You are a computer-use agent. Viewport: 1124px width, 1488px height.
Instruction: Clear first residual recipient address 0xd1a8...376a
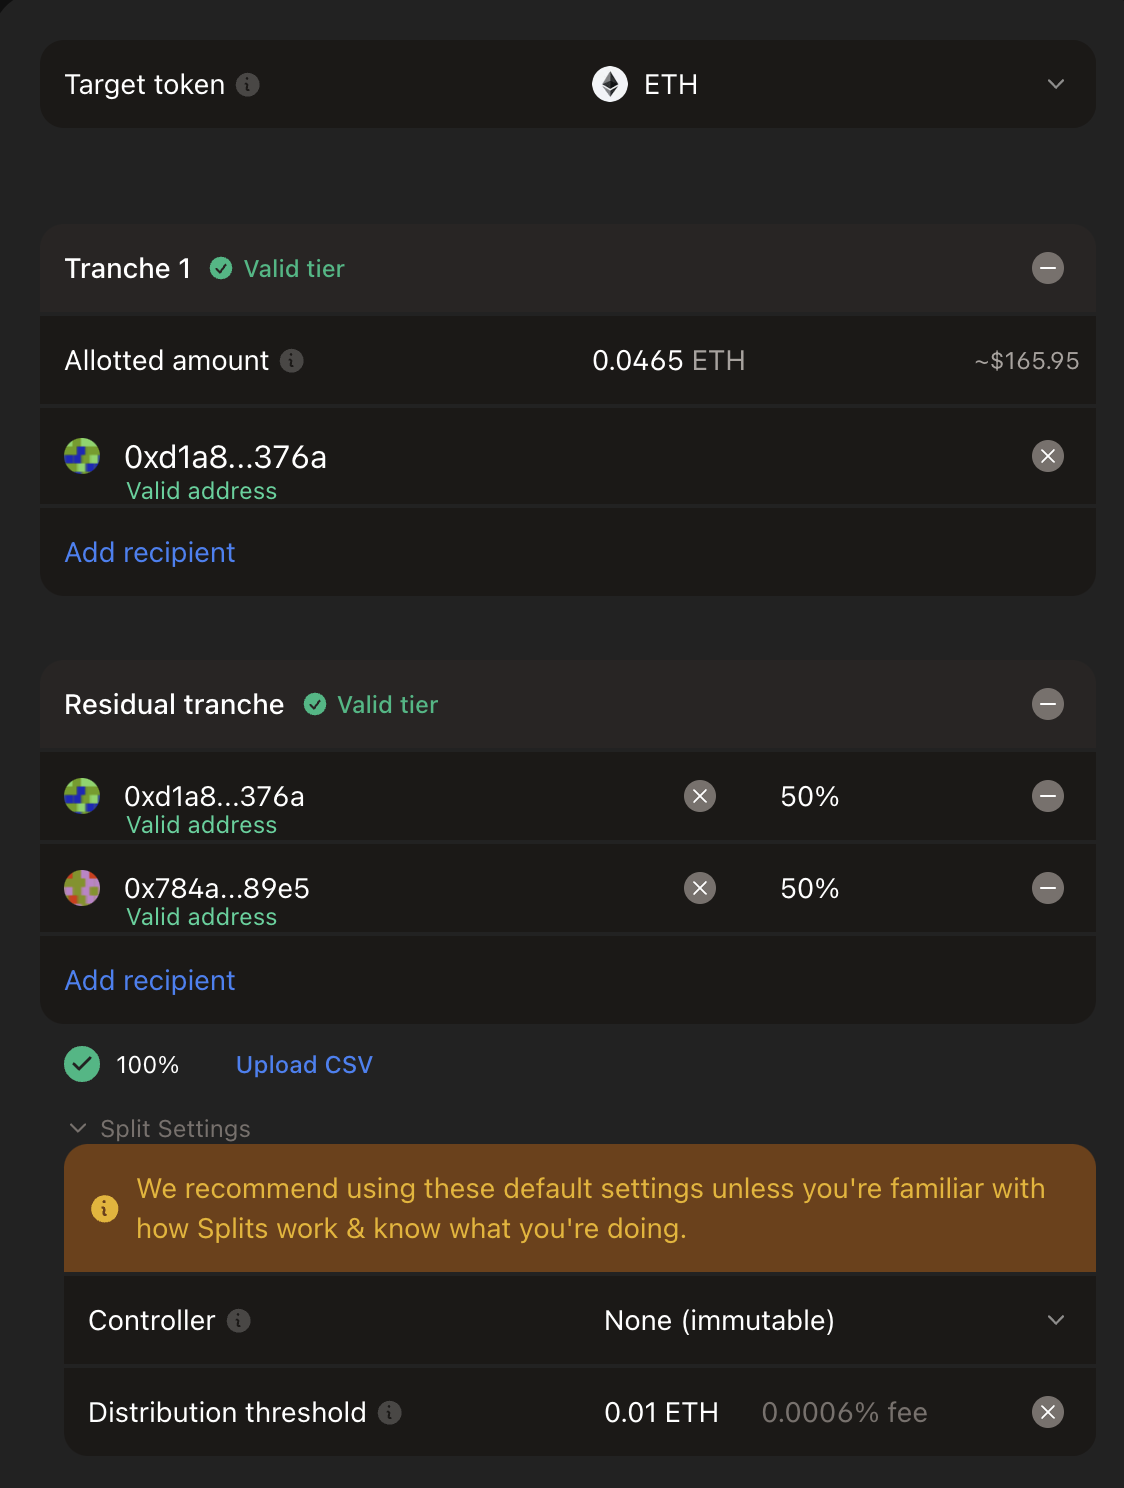pos(700,796)
